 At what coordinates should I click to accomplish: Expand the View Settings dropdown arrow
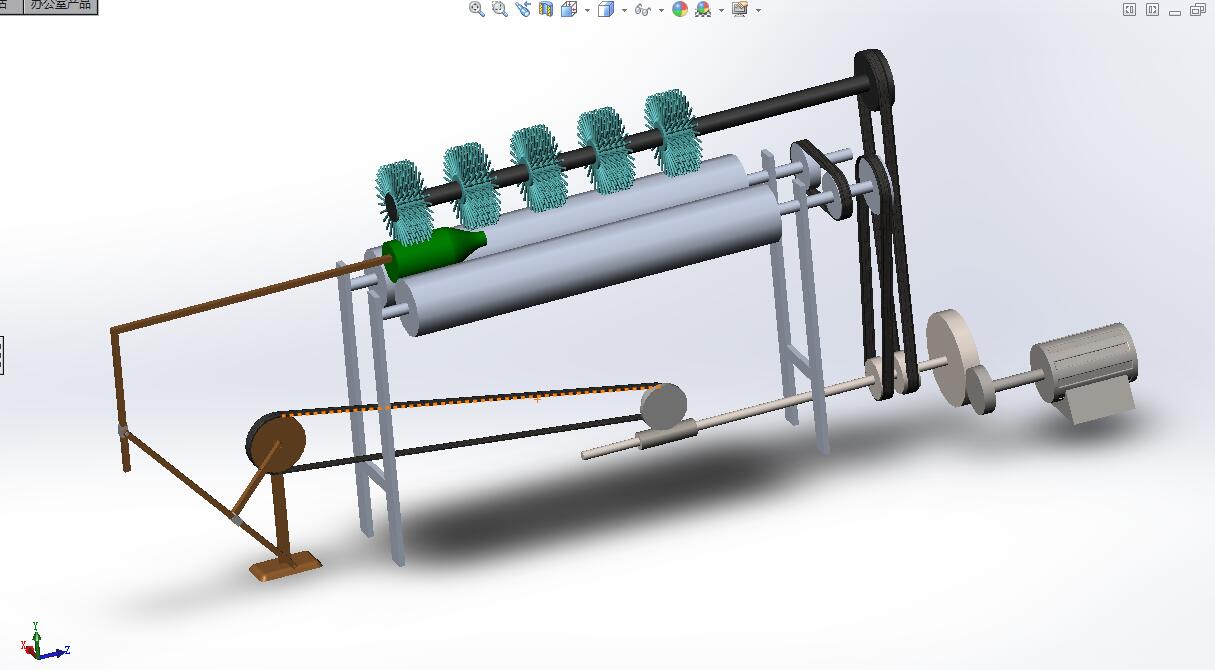(x=758, y=10)
